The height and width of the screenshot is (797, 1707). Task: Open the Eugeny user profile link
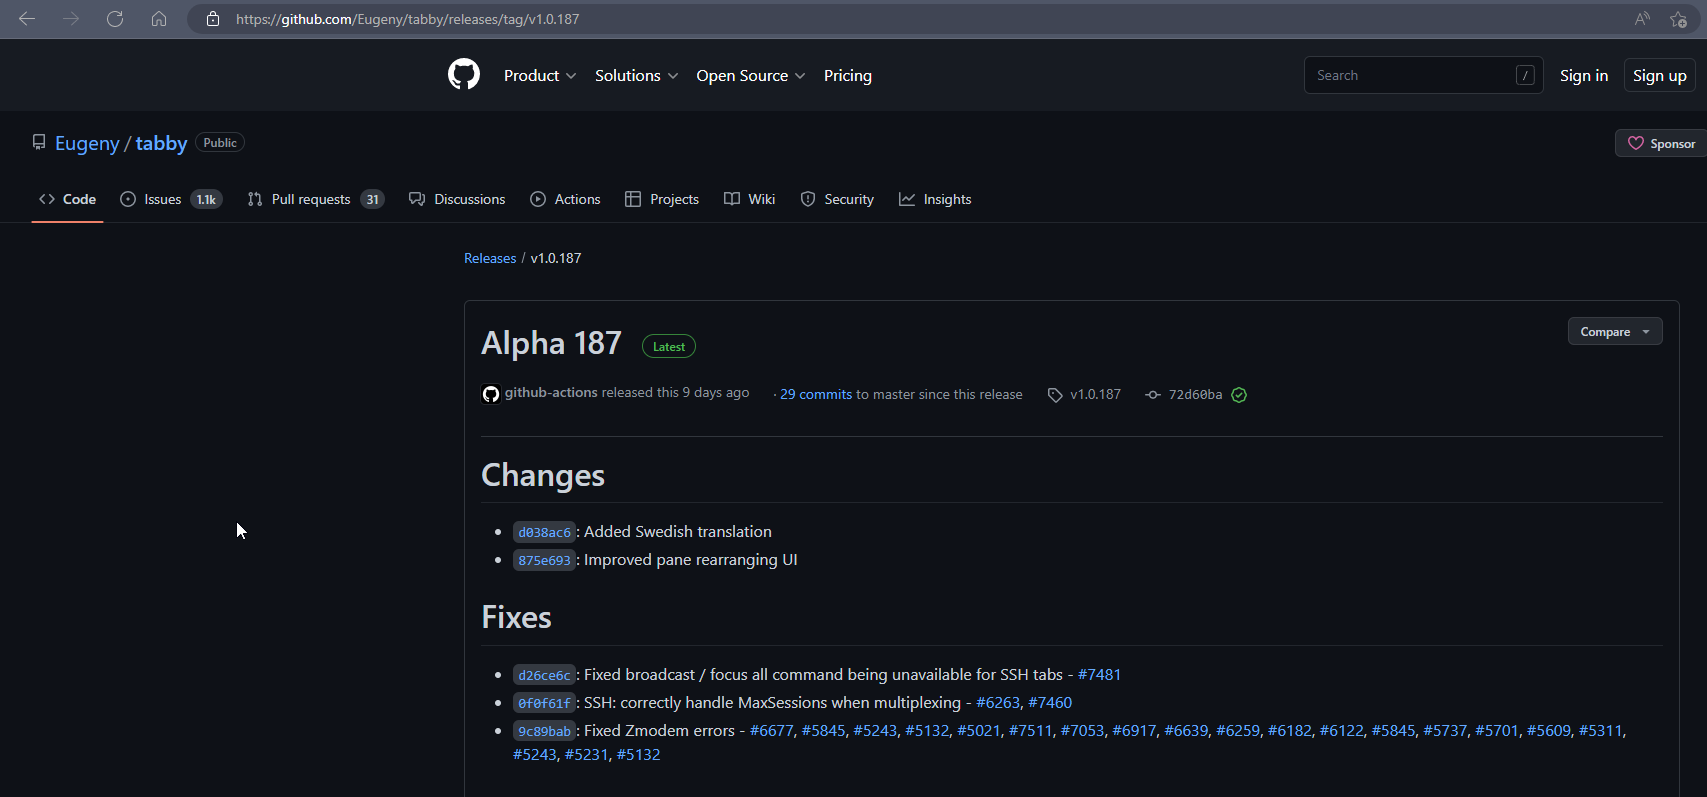[87, 143]
